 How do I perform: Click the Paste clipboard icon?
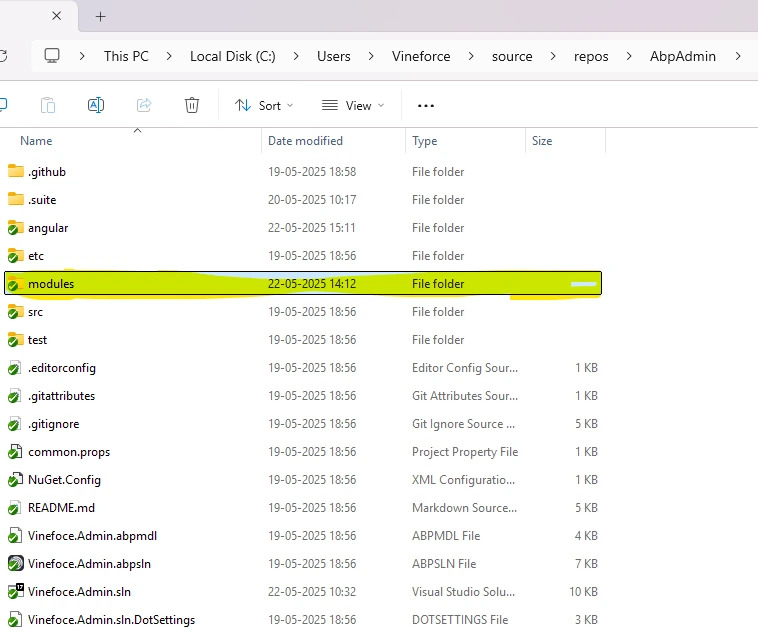48,105
